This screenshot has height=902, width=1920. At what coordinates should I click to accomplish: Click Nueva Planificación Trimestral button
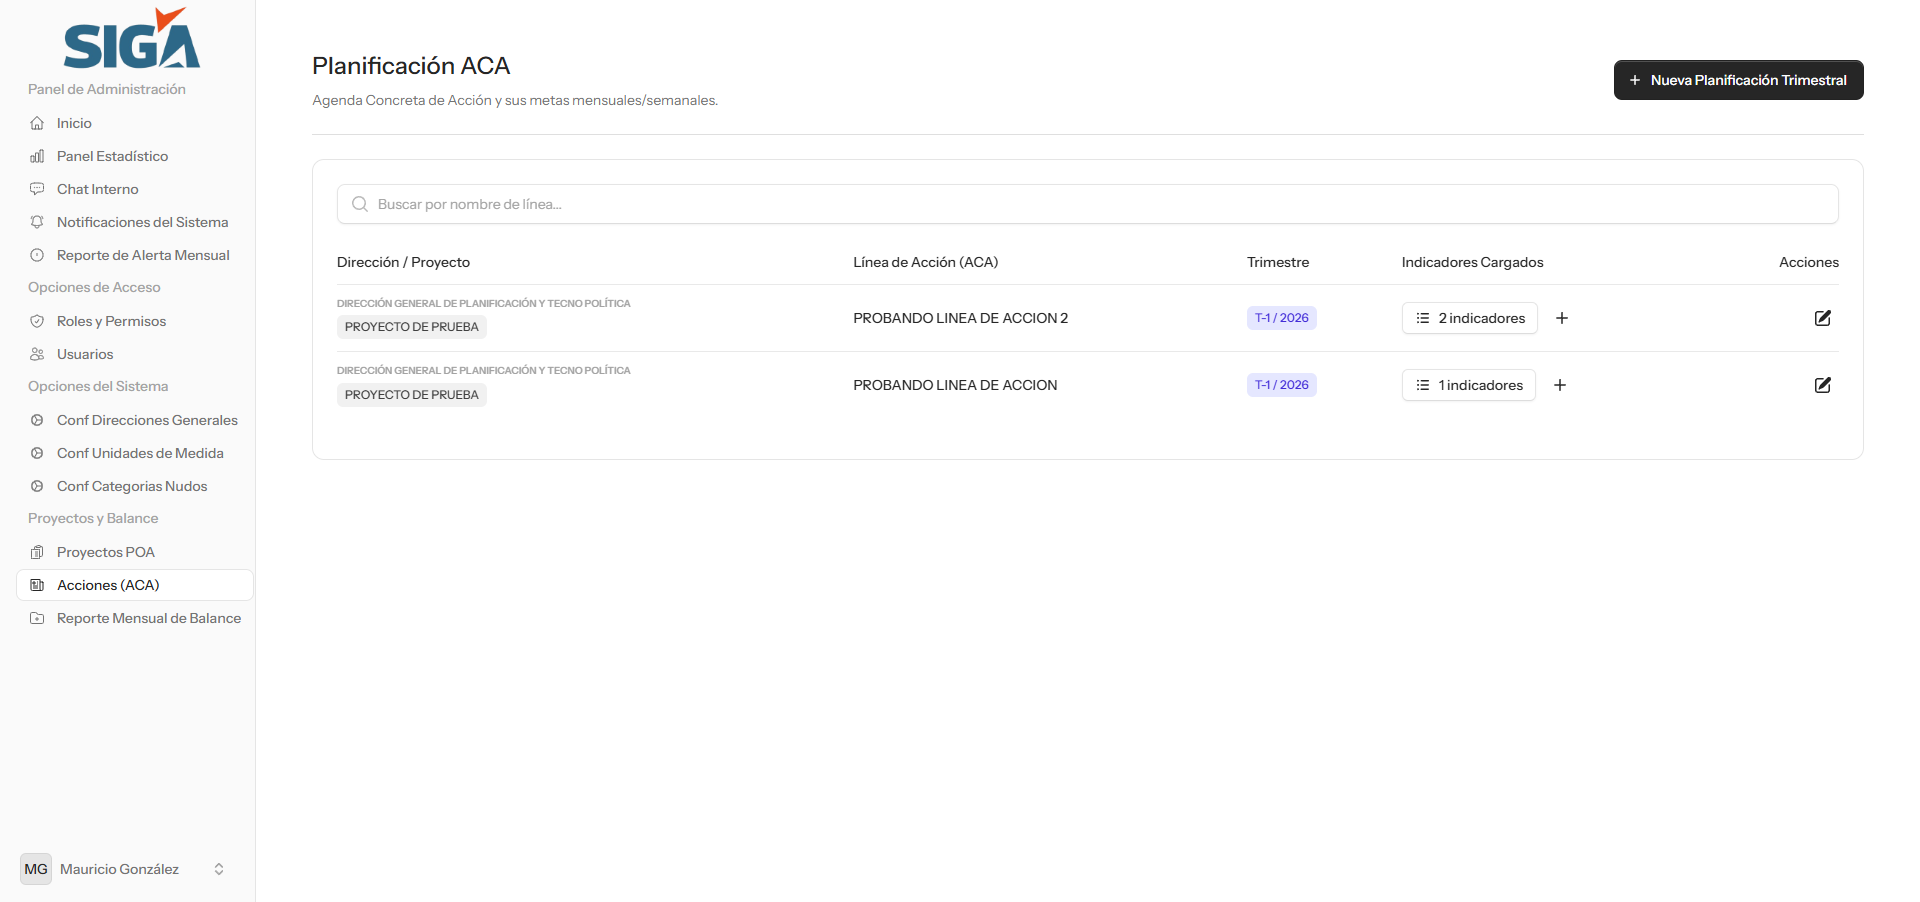(1738, 80)
